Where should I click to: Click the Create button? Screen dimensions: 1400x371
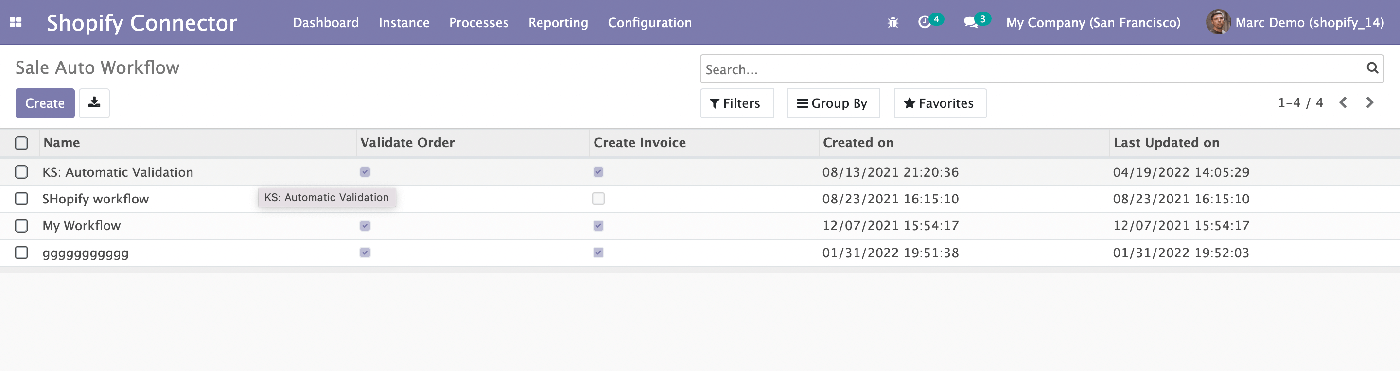45,103
